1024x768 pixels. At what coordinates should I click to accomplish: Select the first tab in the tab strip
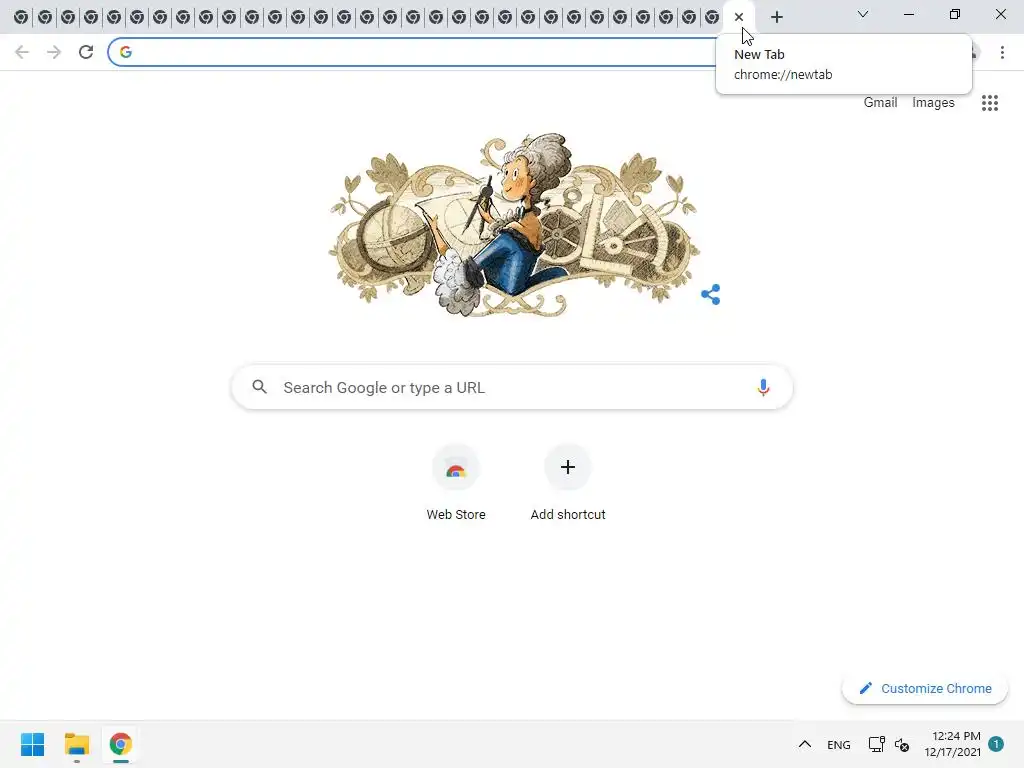pos(21,17)
